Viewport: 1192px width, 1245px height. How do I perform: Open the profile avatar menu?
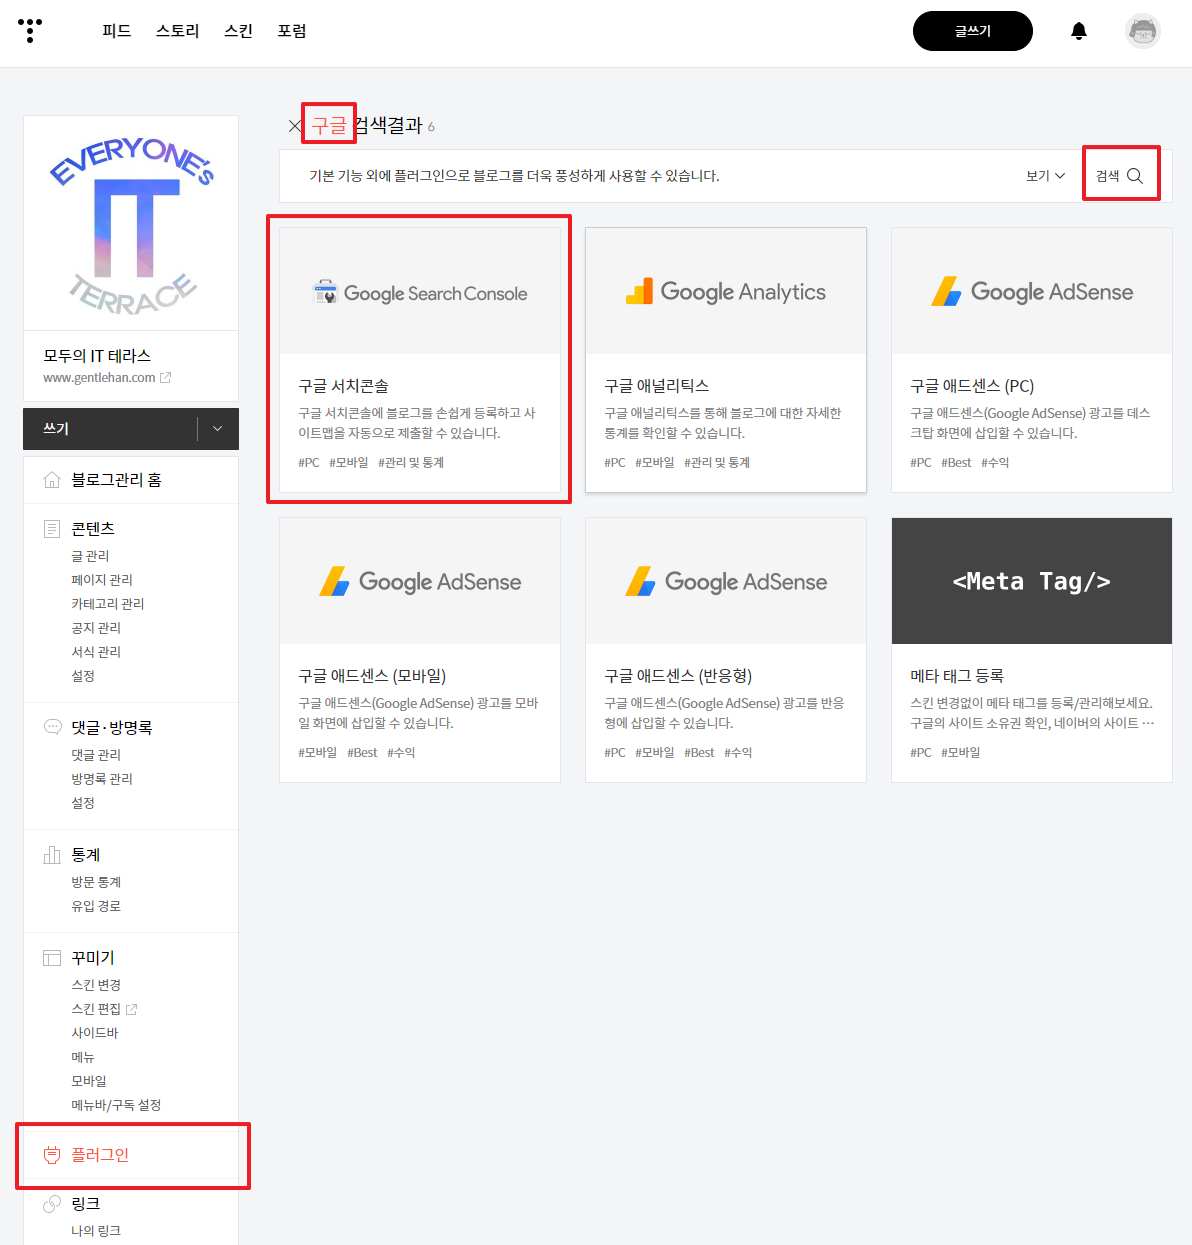point(1143,31)
